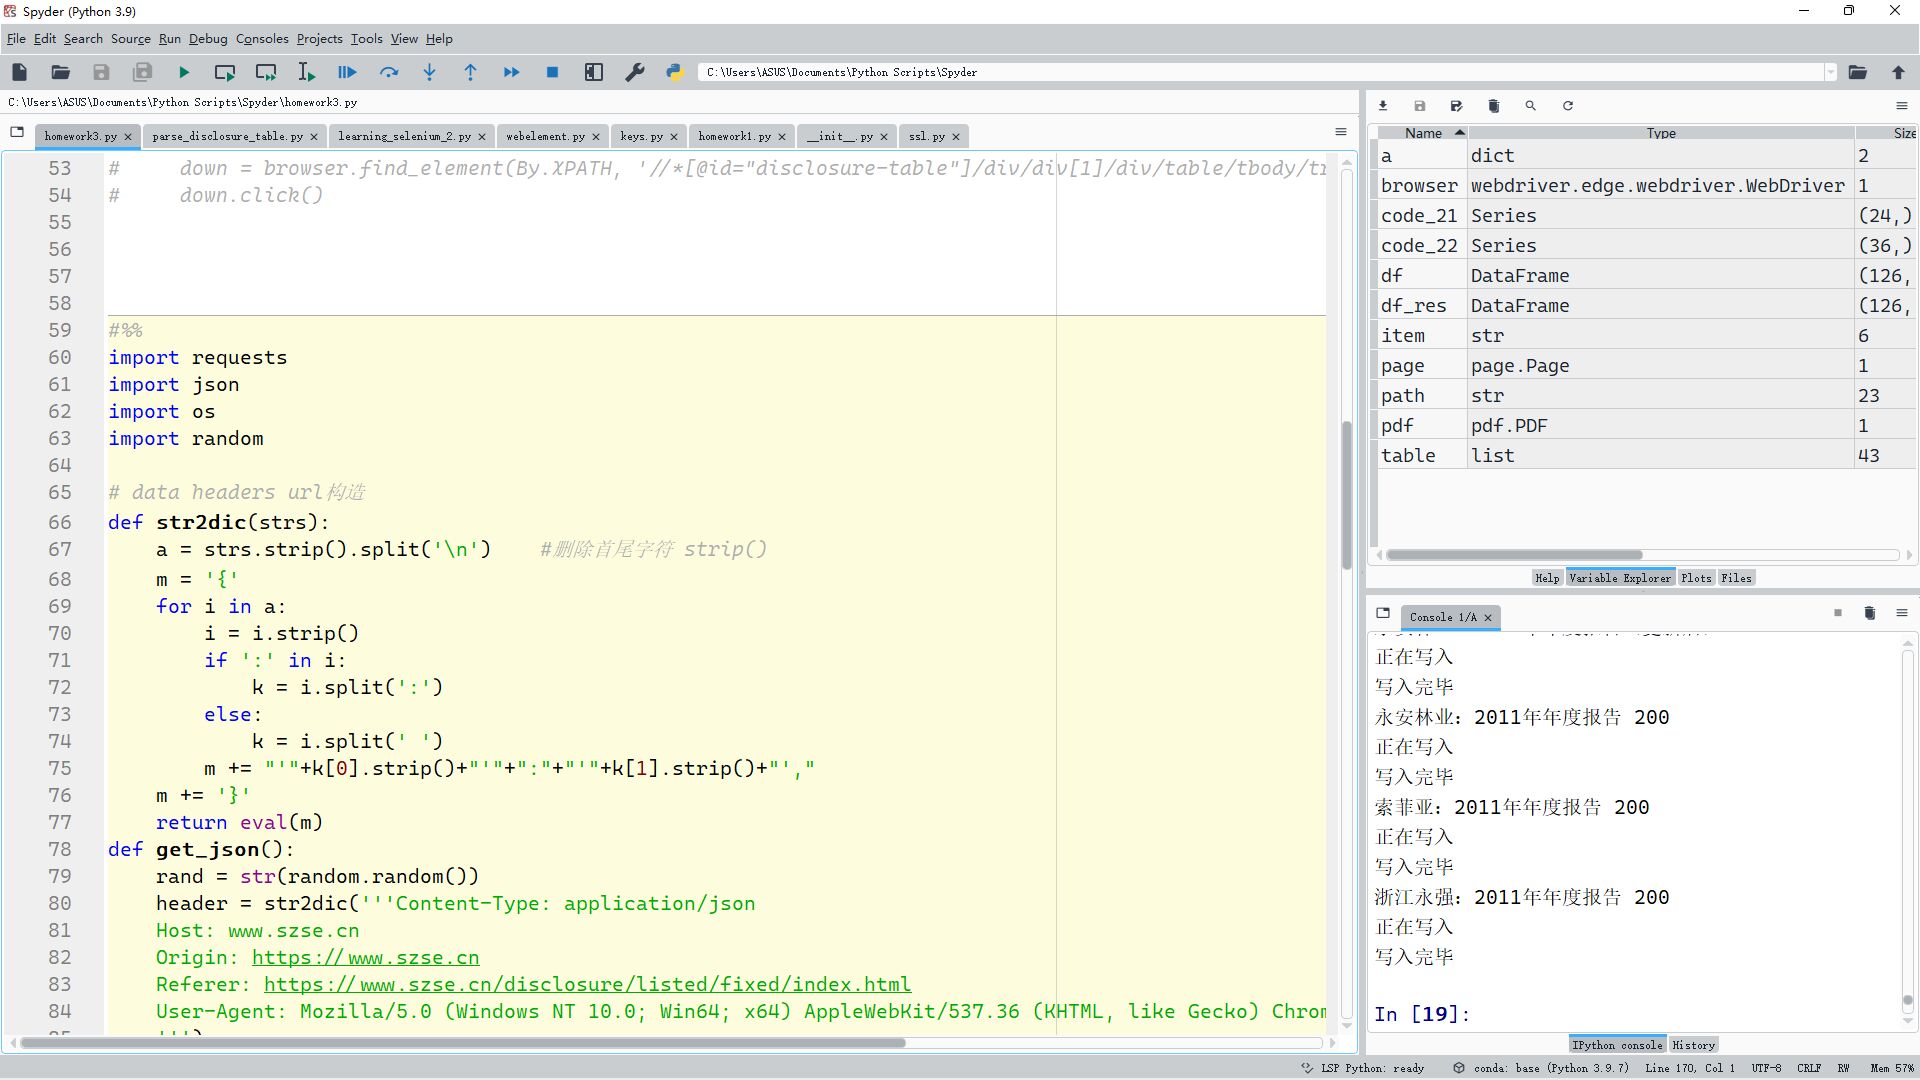The width and height of the screenshot is (1920, 1080).
Task: Switch to History tab
Action: [1693, 1045]
